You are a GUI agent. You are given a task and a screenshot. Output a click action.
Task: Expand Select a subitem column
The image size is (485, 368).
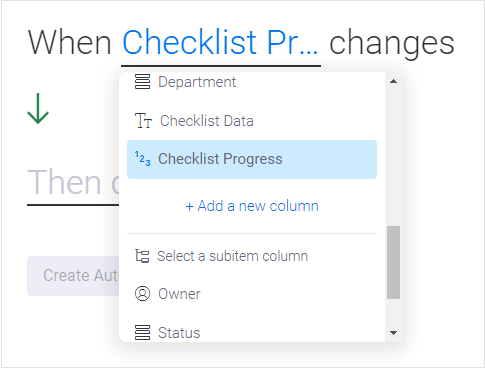(x=252, y=256)
